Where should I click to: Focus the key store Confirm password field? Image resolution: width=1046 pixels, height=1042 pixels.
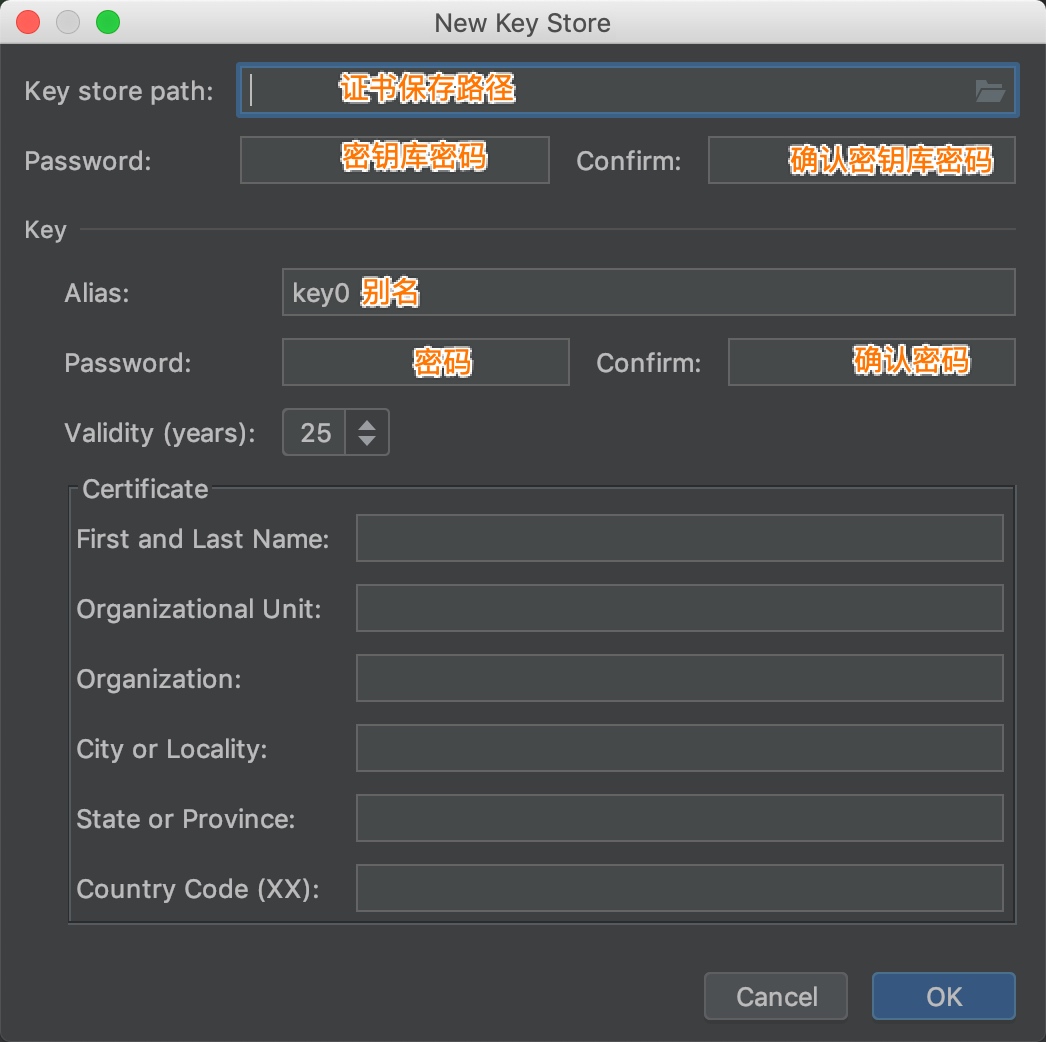(861, 160)
